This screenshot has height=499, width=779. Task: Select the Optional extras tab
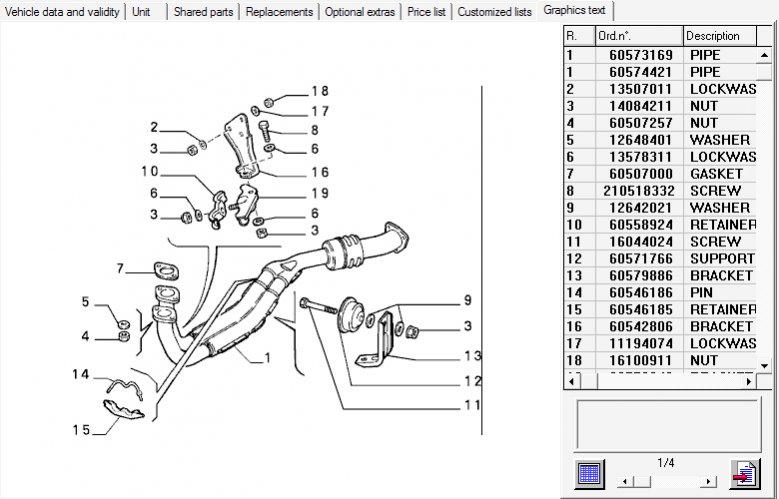point(359,11)
